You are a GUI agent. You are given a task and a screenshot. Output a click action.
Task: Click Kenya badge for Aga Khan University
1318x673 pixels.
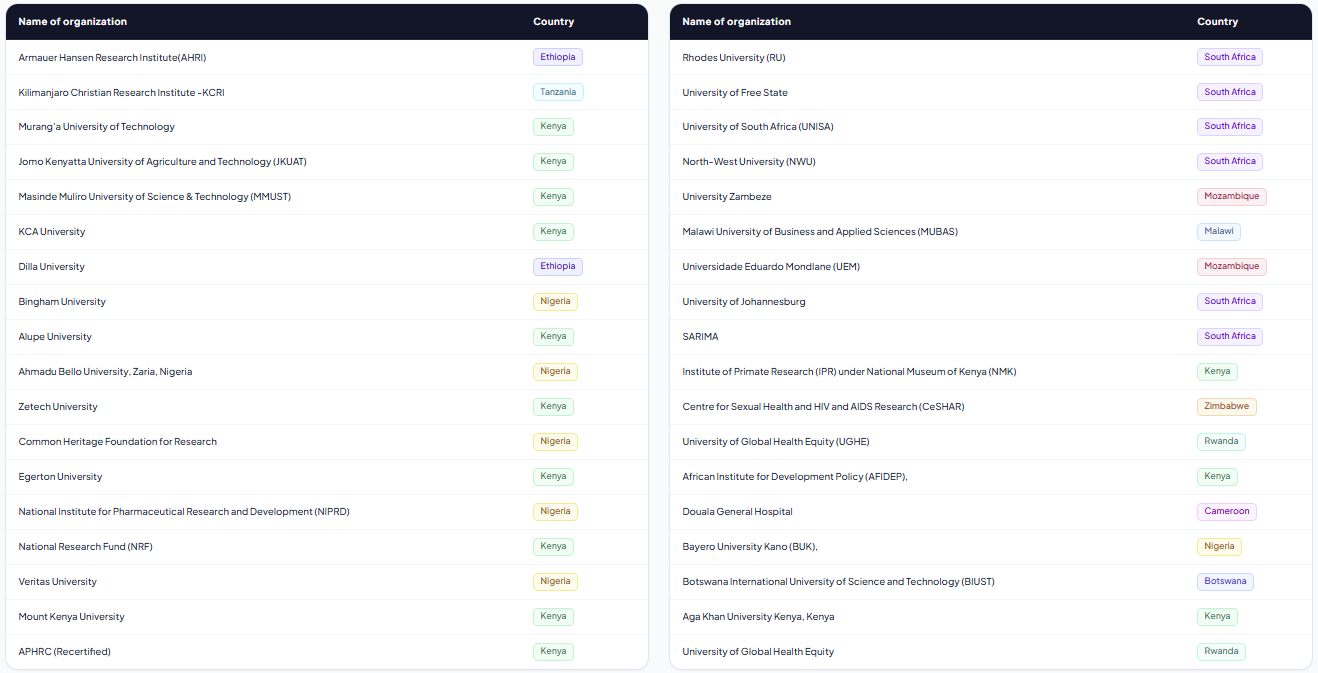tap(1217, 617)
